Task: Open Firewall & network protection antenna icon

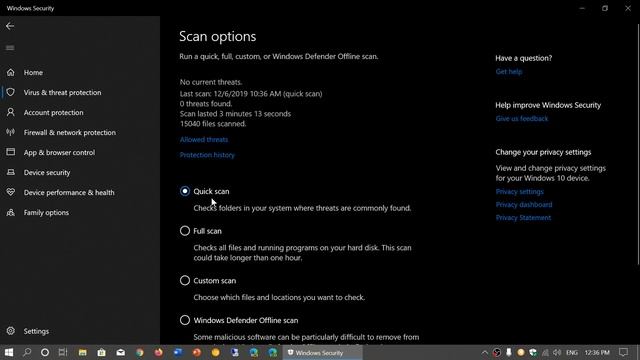Action: [x=11, y=132]
